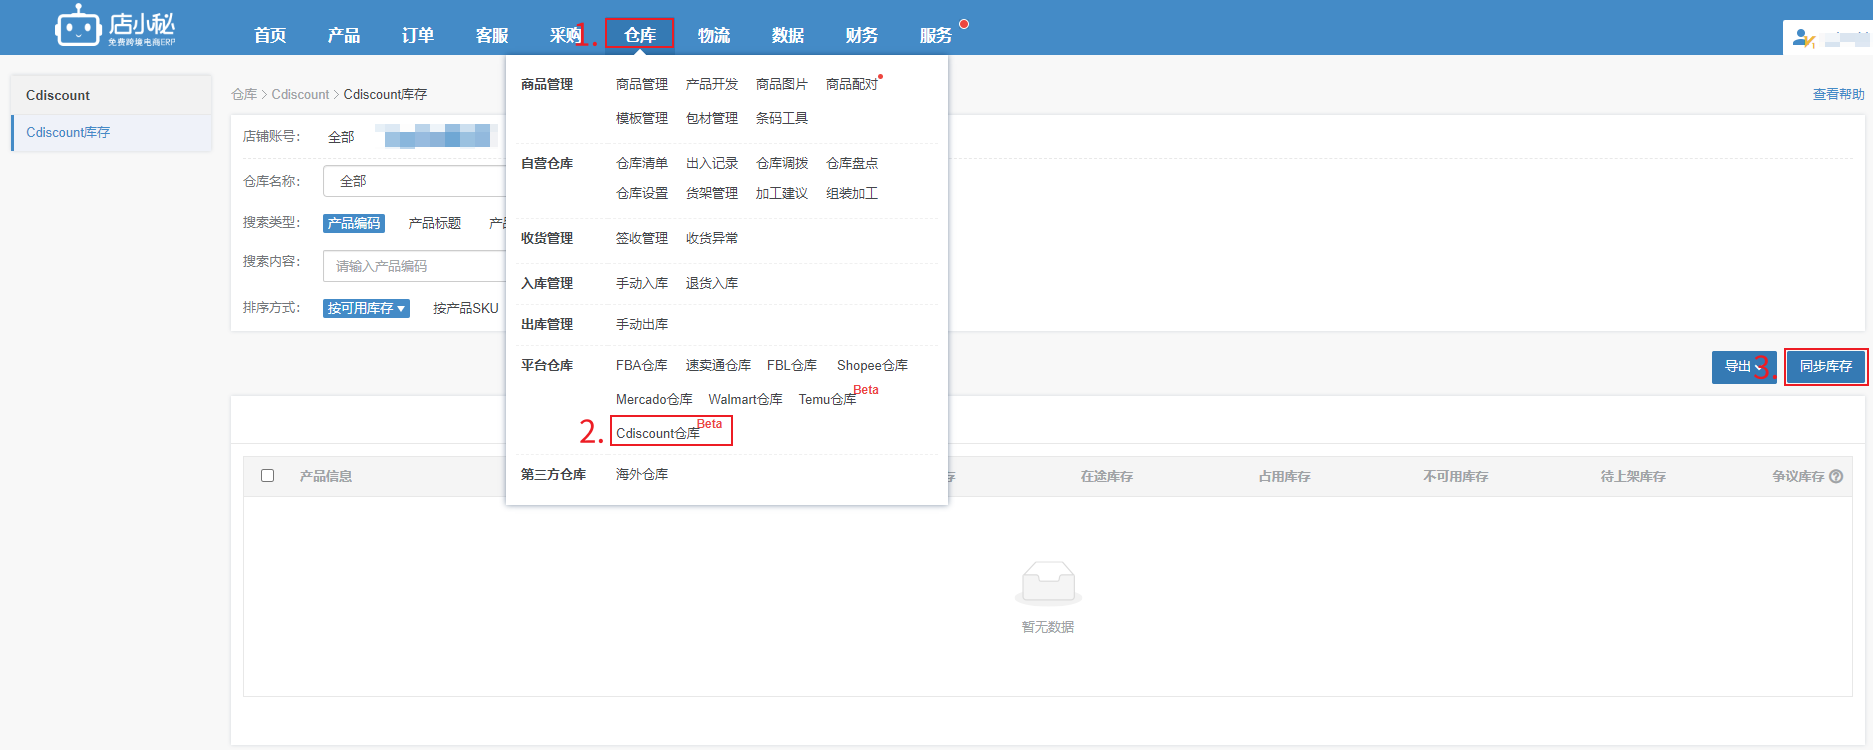Open the 仓库 top menu
1873x750 pixels.
(x=640, y=35)
